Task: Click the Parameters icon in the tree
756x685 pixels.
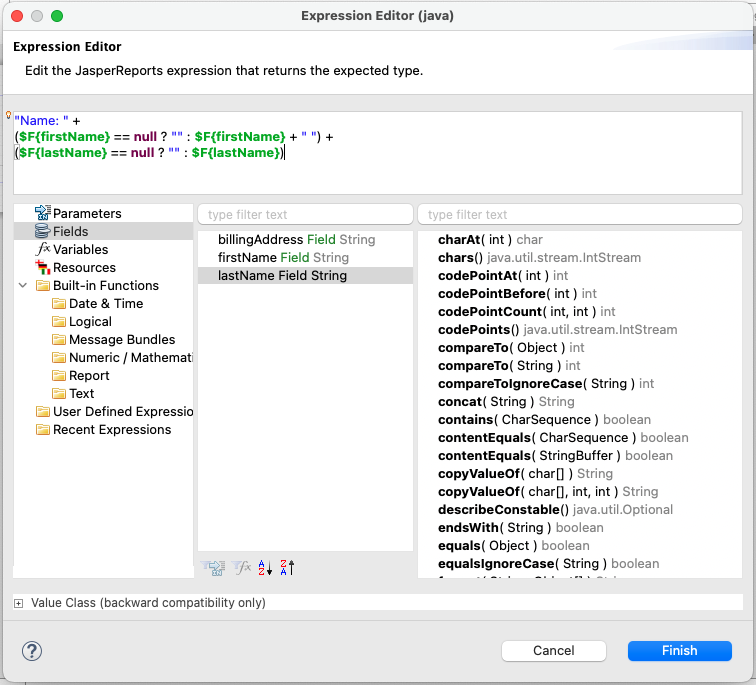Action: tap(42, 213)
